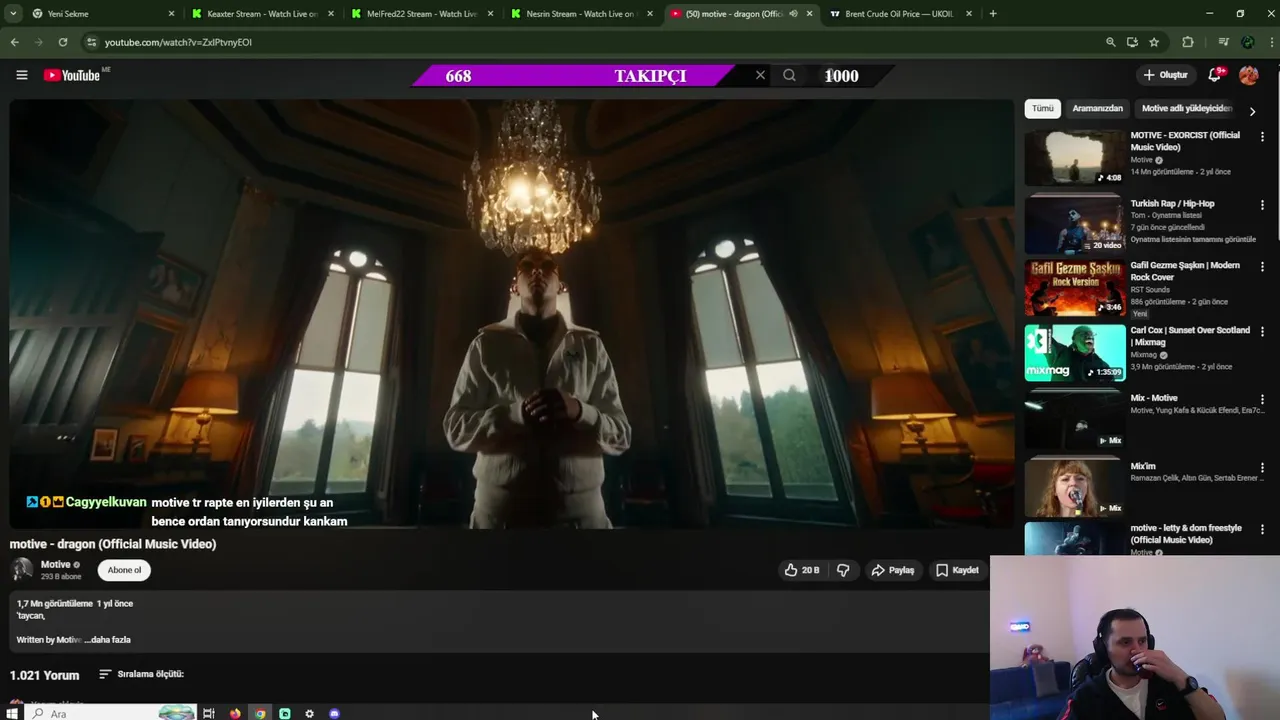Select the Aramanızdan filter chip
Image resolution: width=1280 pixels, height=720 pixels.
(x=1097, y=108)
